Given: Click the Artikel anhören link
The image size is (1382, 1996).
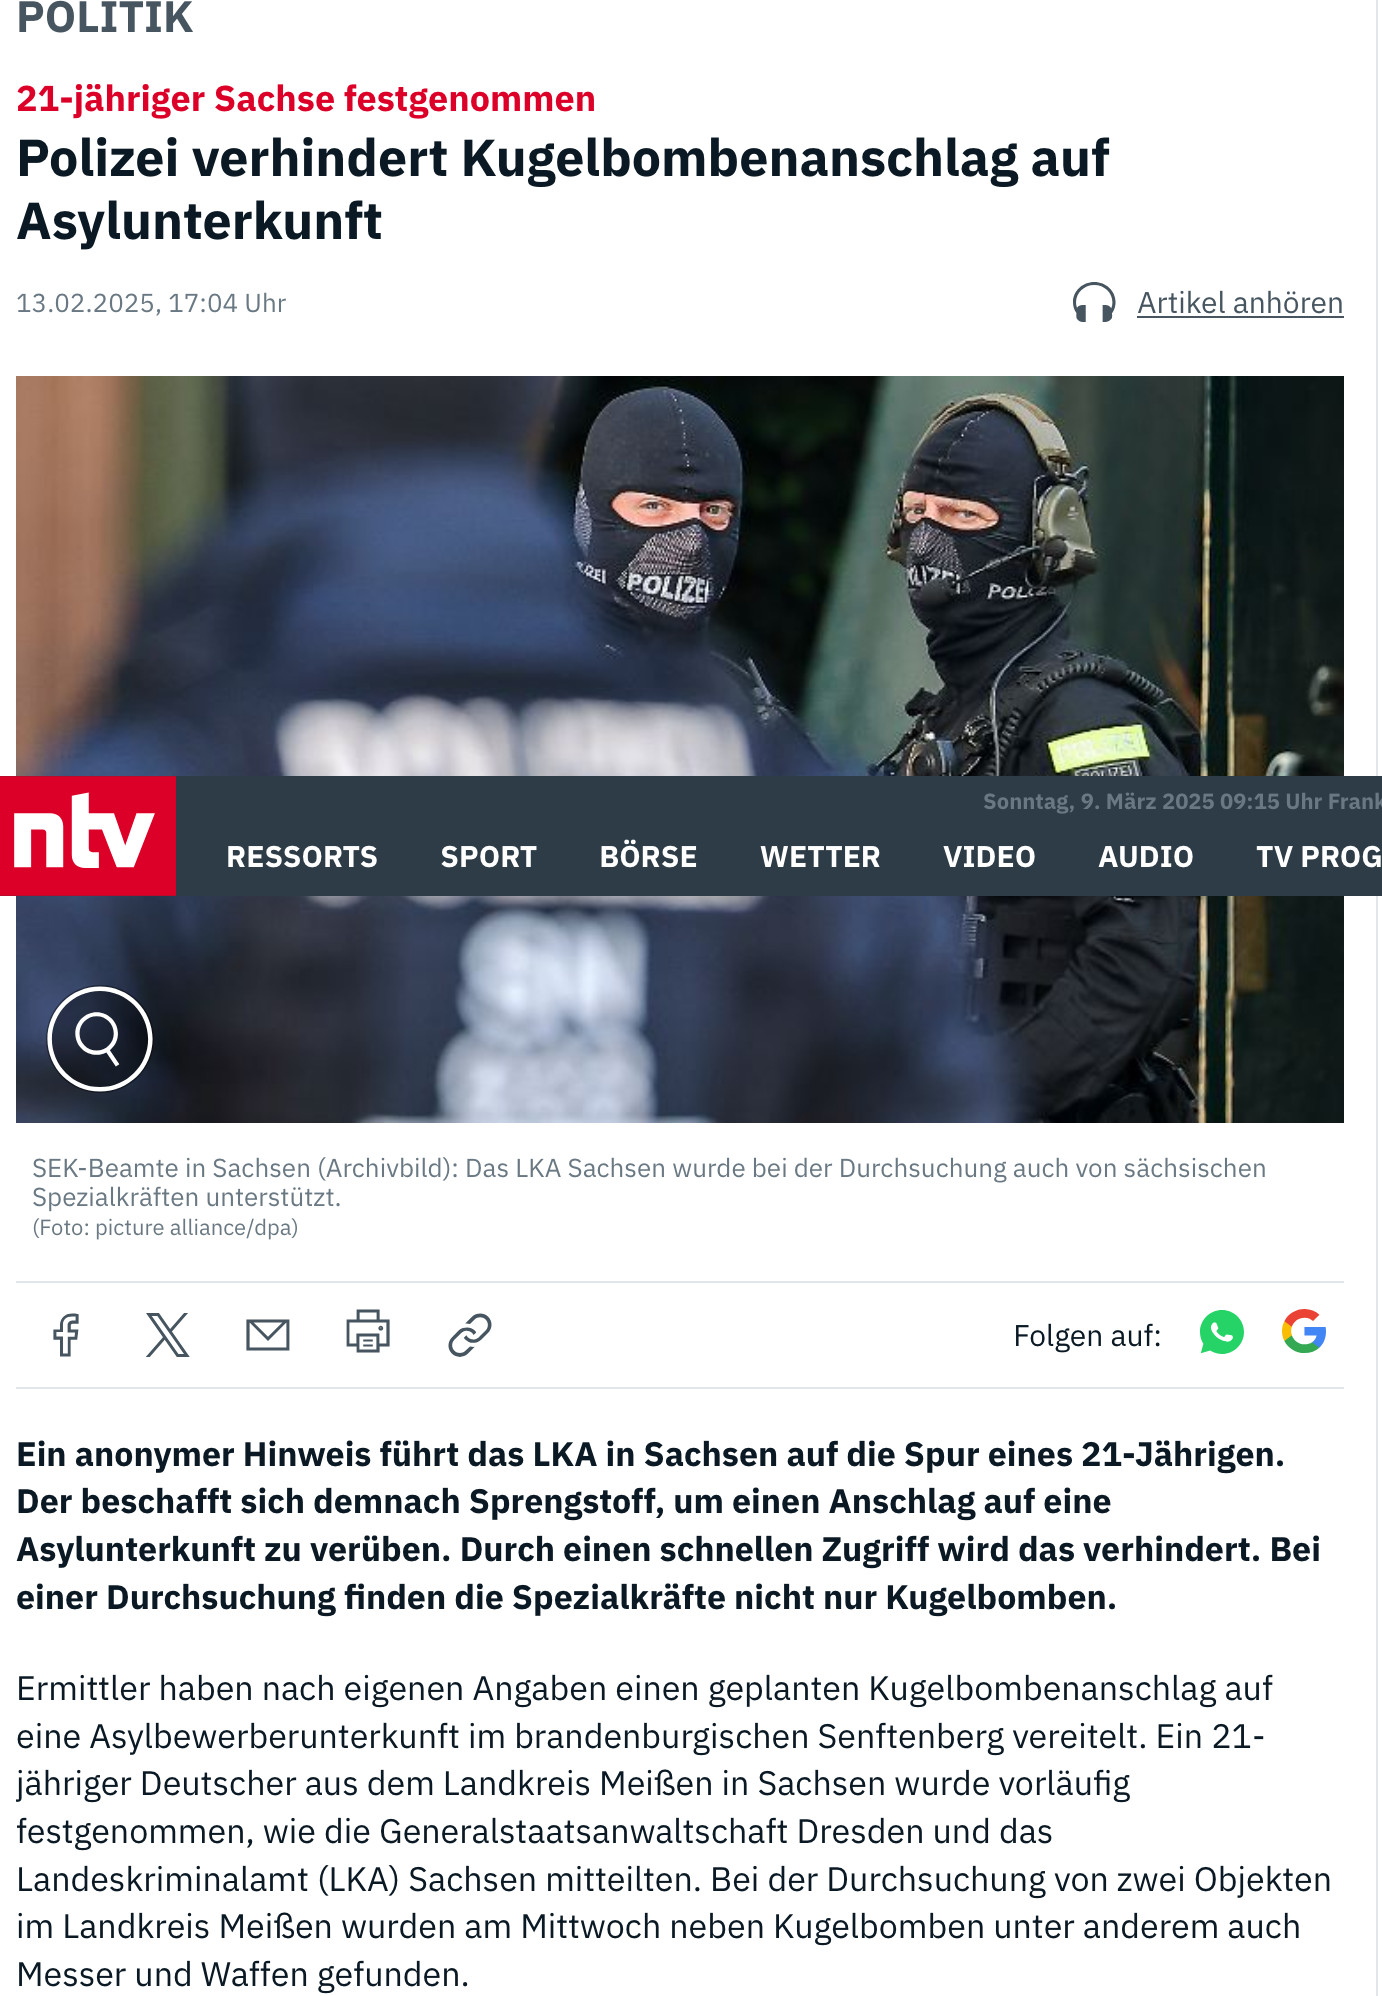Looking at the screenshot, I should coord(1240,303).
